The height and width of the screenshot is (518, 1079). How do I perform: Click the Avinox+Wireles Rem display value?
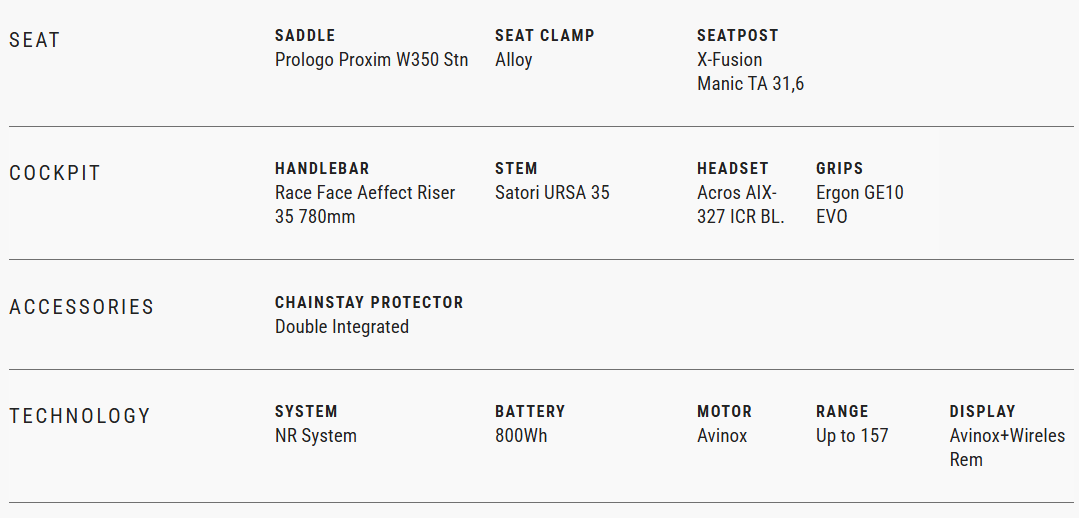pyautogui.click(x=1007, y=447)
